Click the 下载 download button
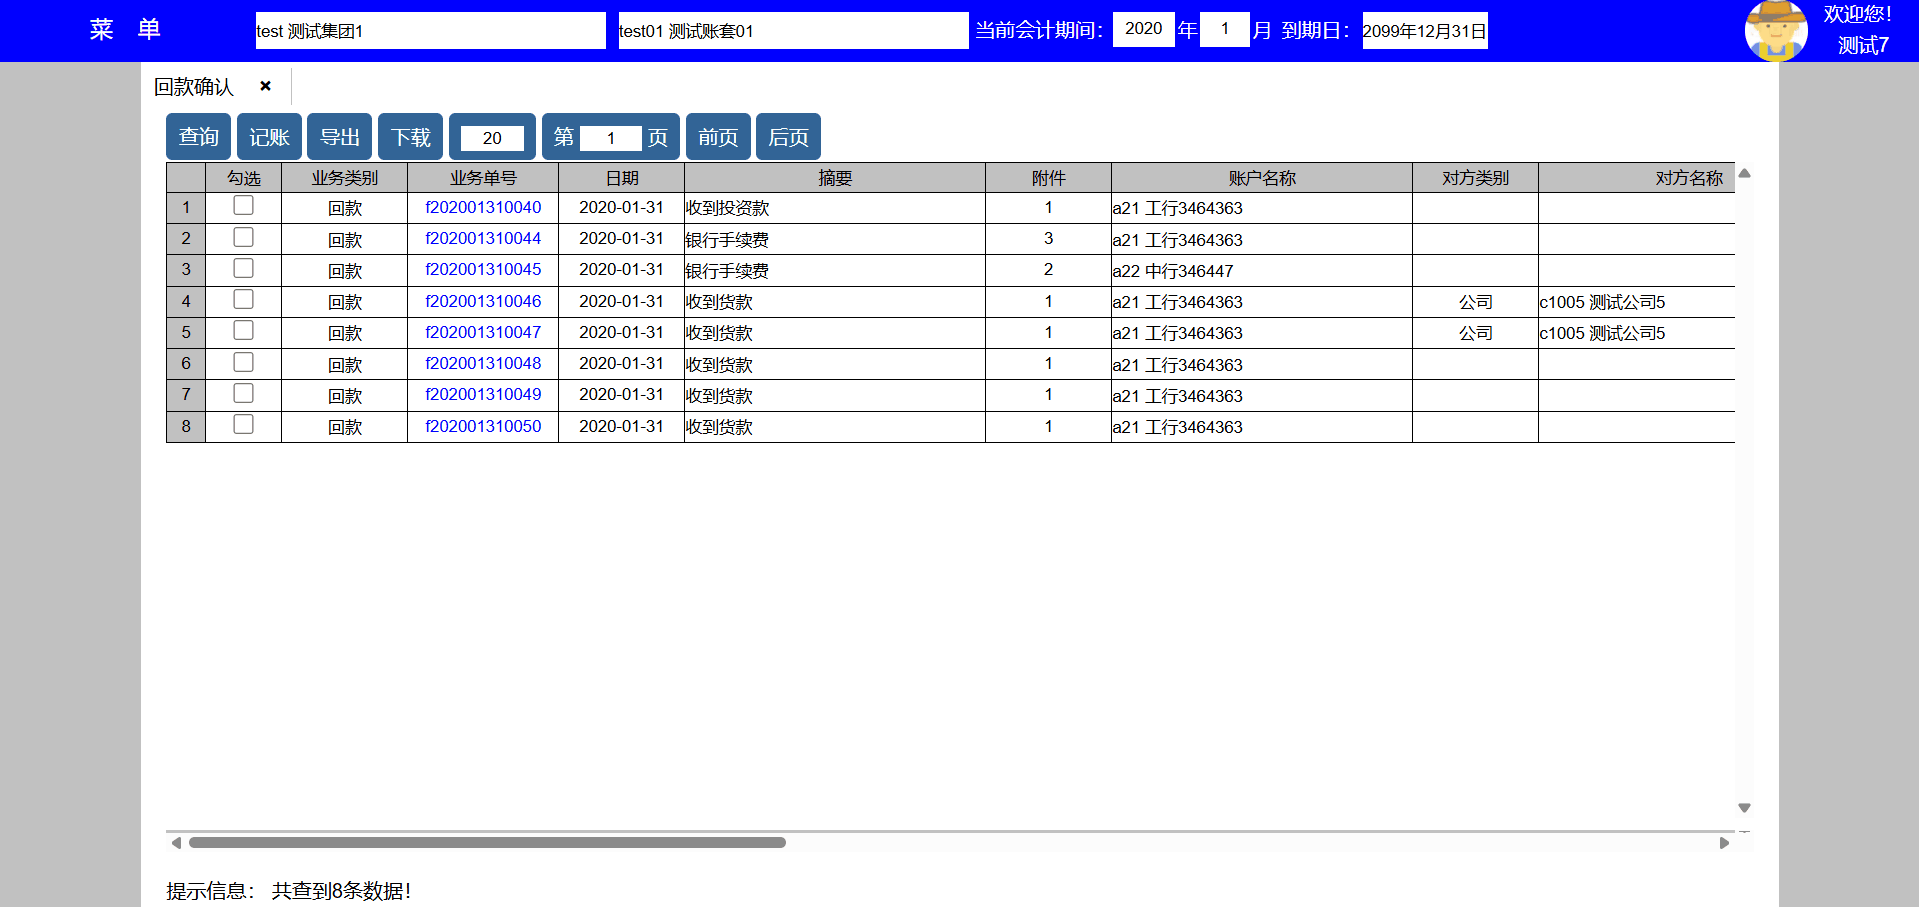The image size is (1919, 907). coord(410,137)
